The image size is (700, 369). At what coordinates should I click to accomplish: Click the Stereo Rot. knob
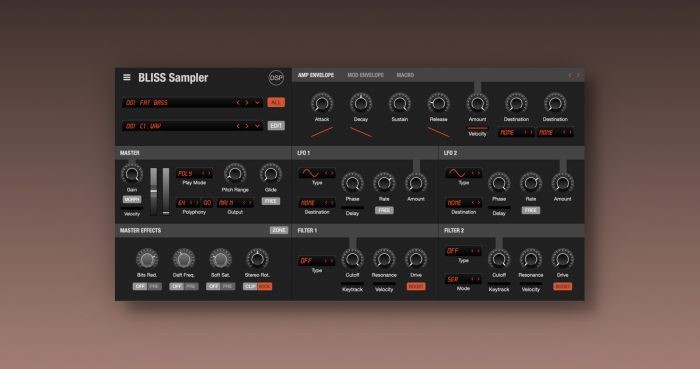click(257, 259)
